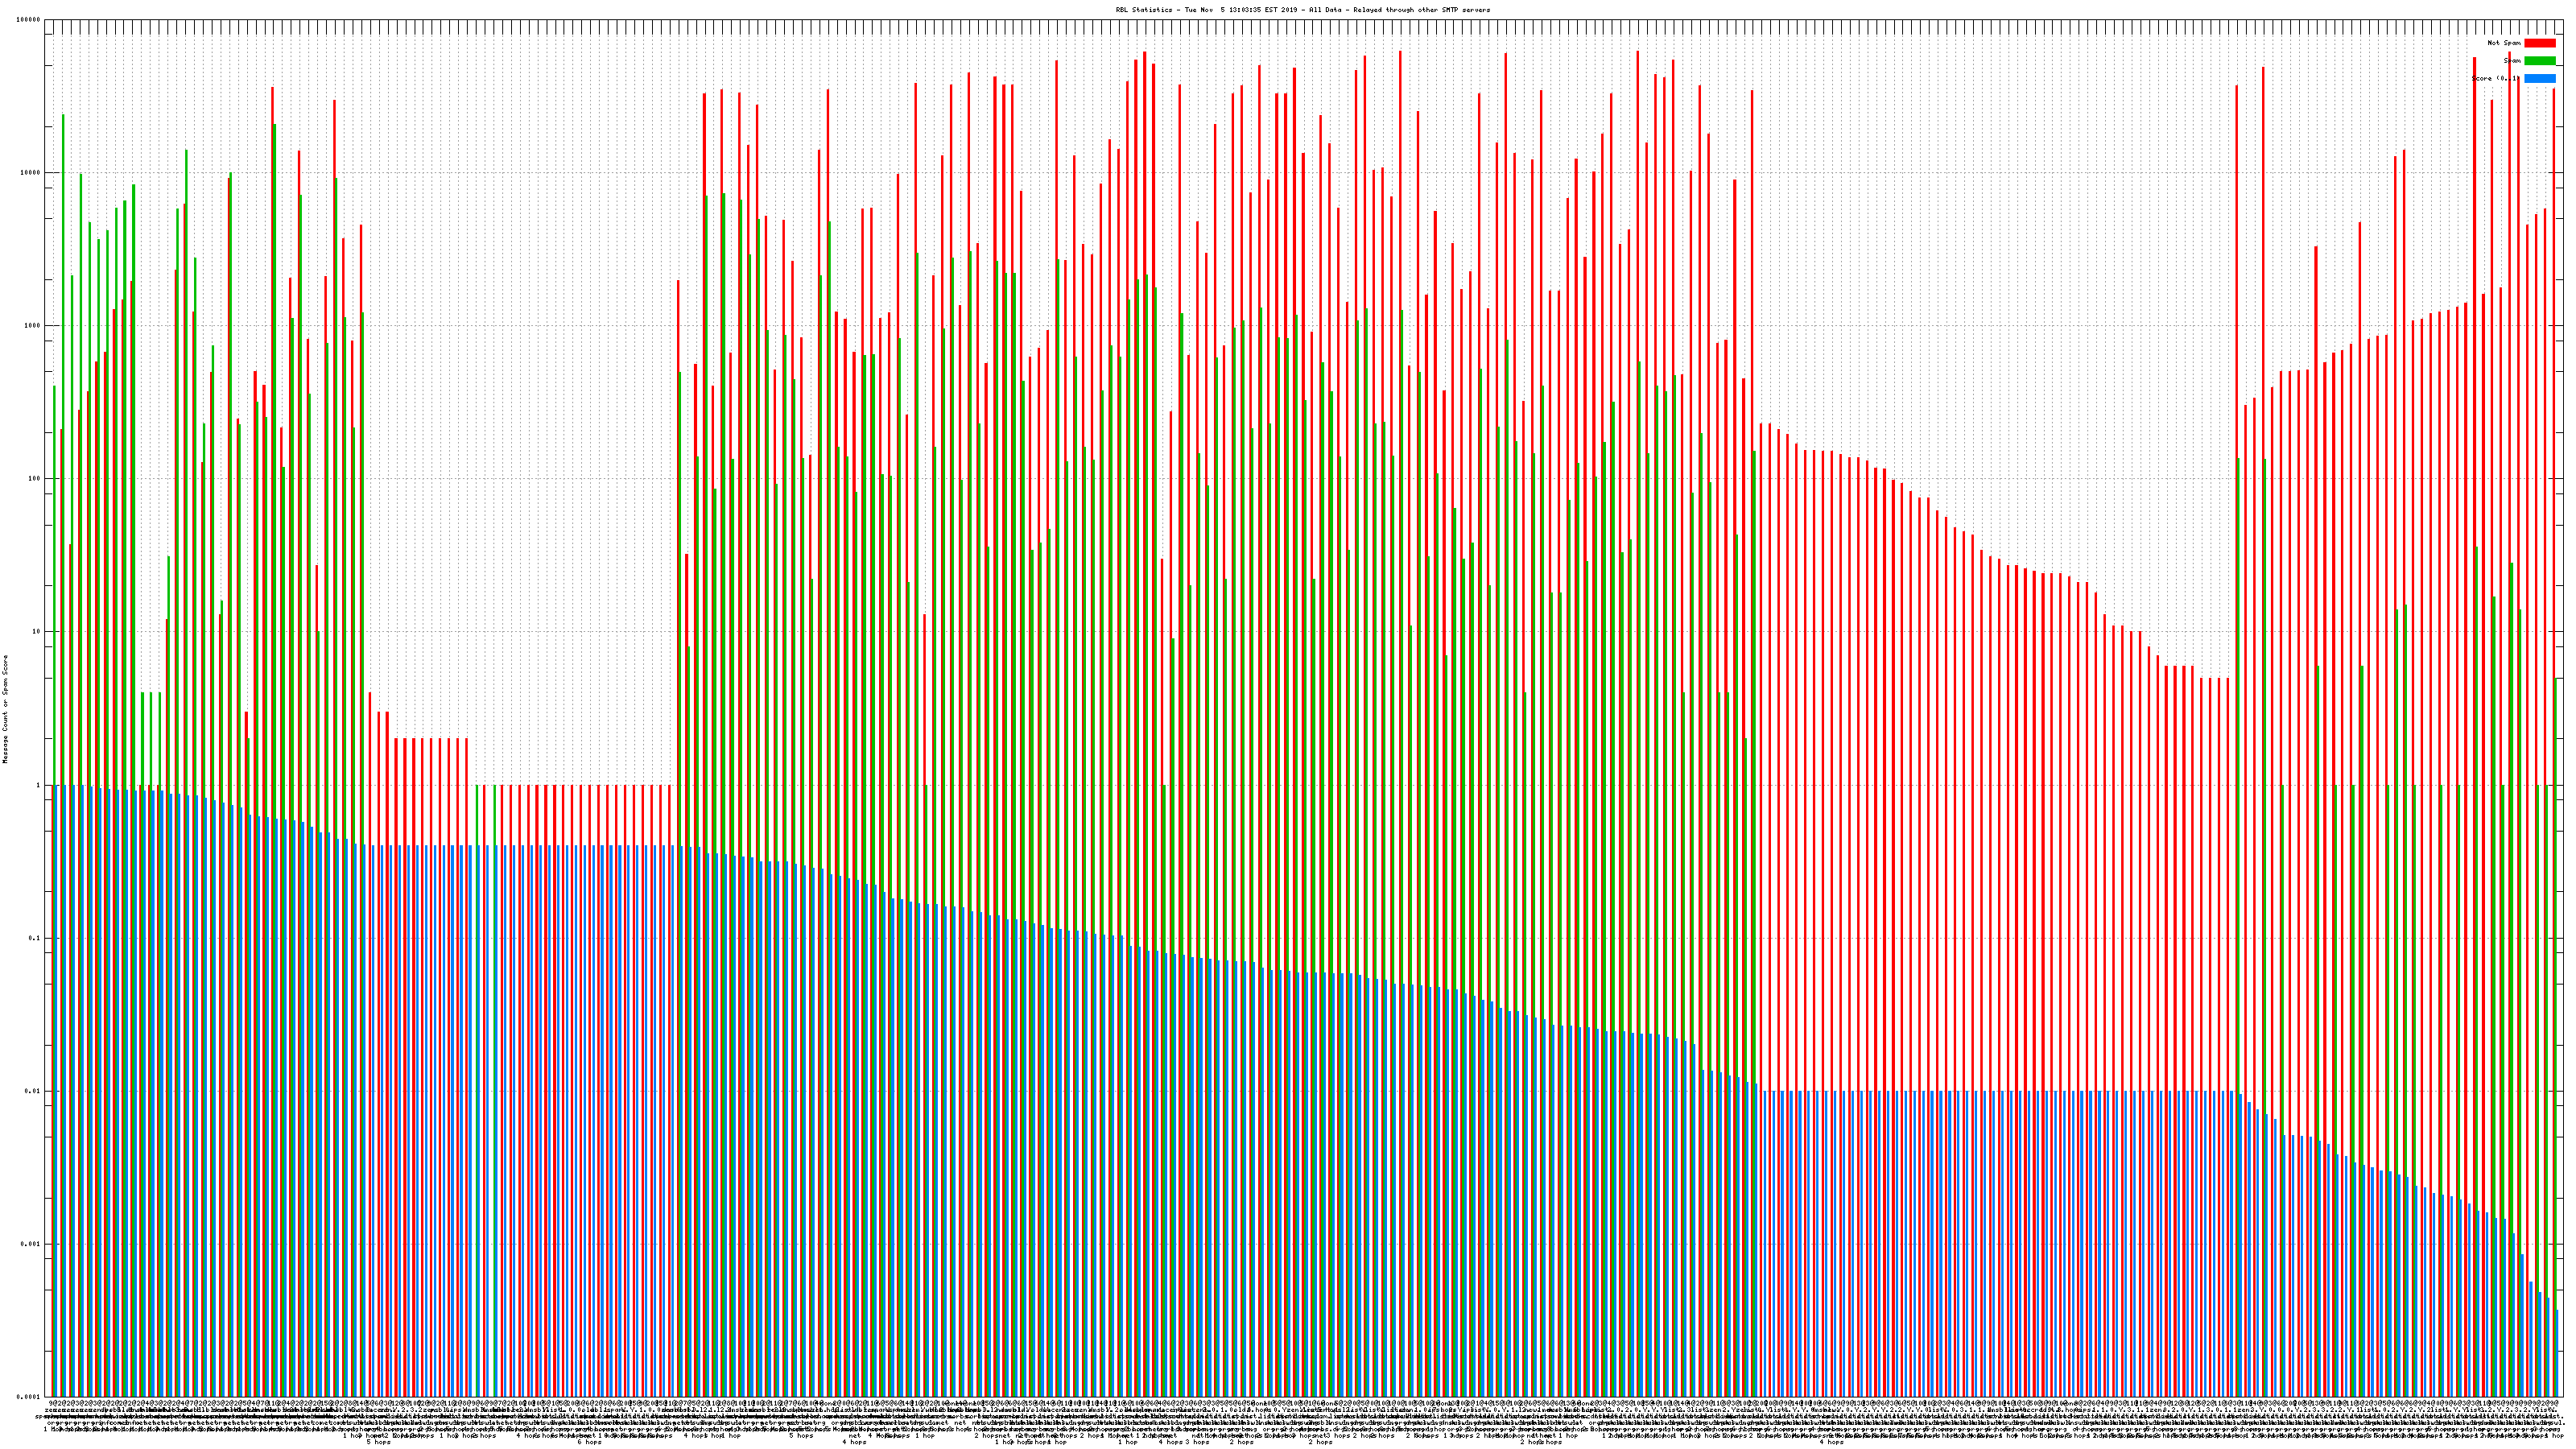Click the 0.001 y-axis tick label
2576x1449 pixels.
pyautogui.click(x=31, y=1244)
